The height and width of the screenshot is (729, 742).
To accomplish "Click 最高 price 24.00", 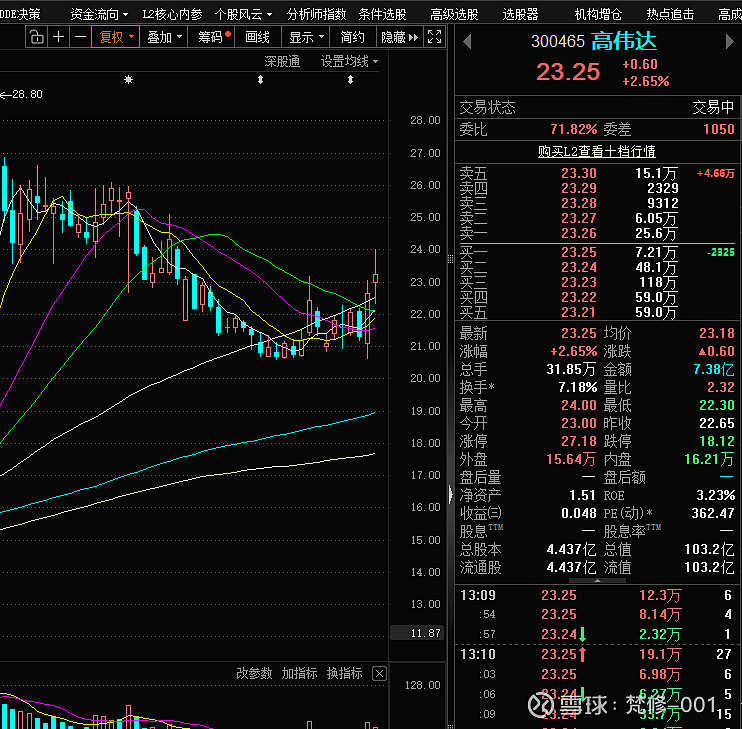I will click(x=579, y=405).
